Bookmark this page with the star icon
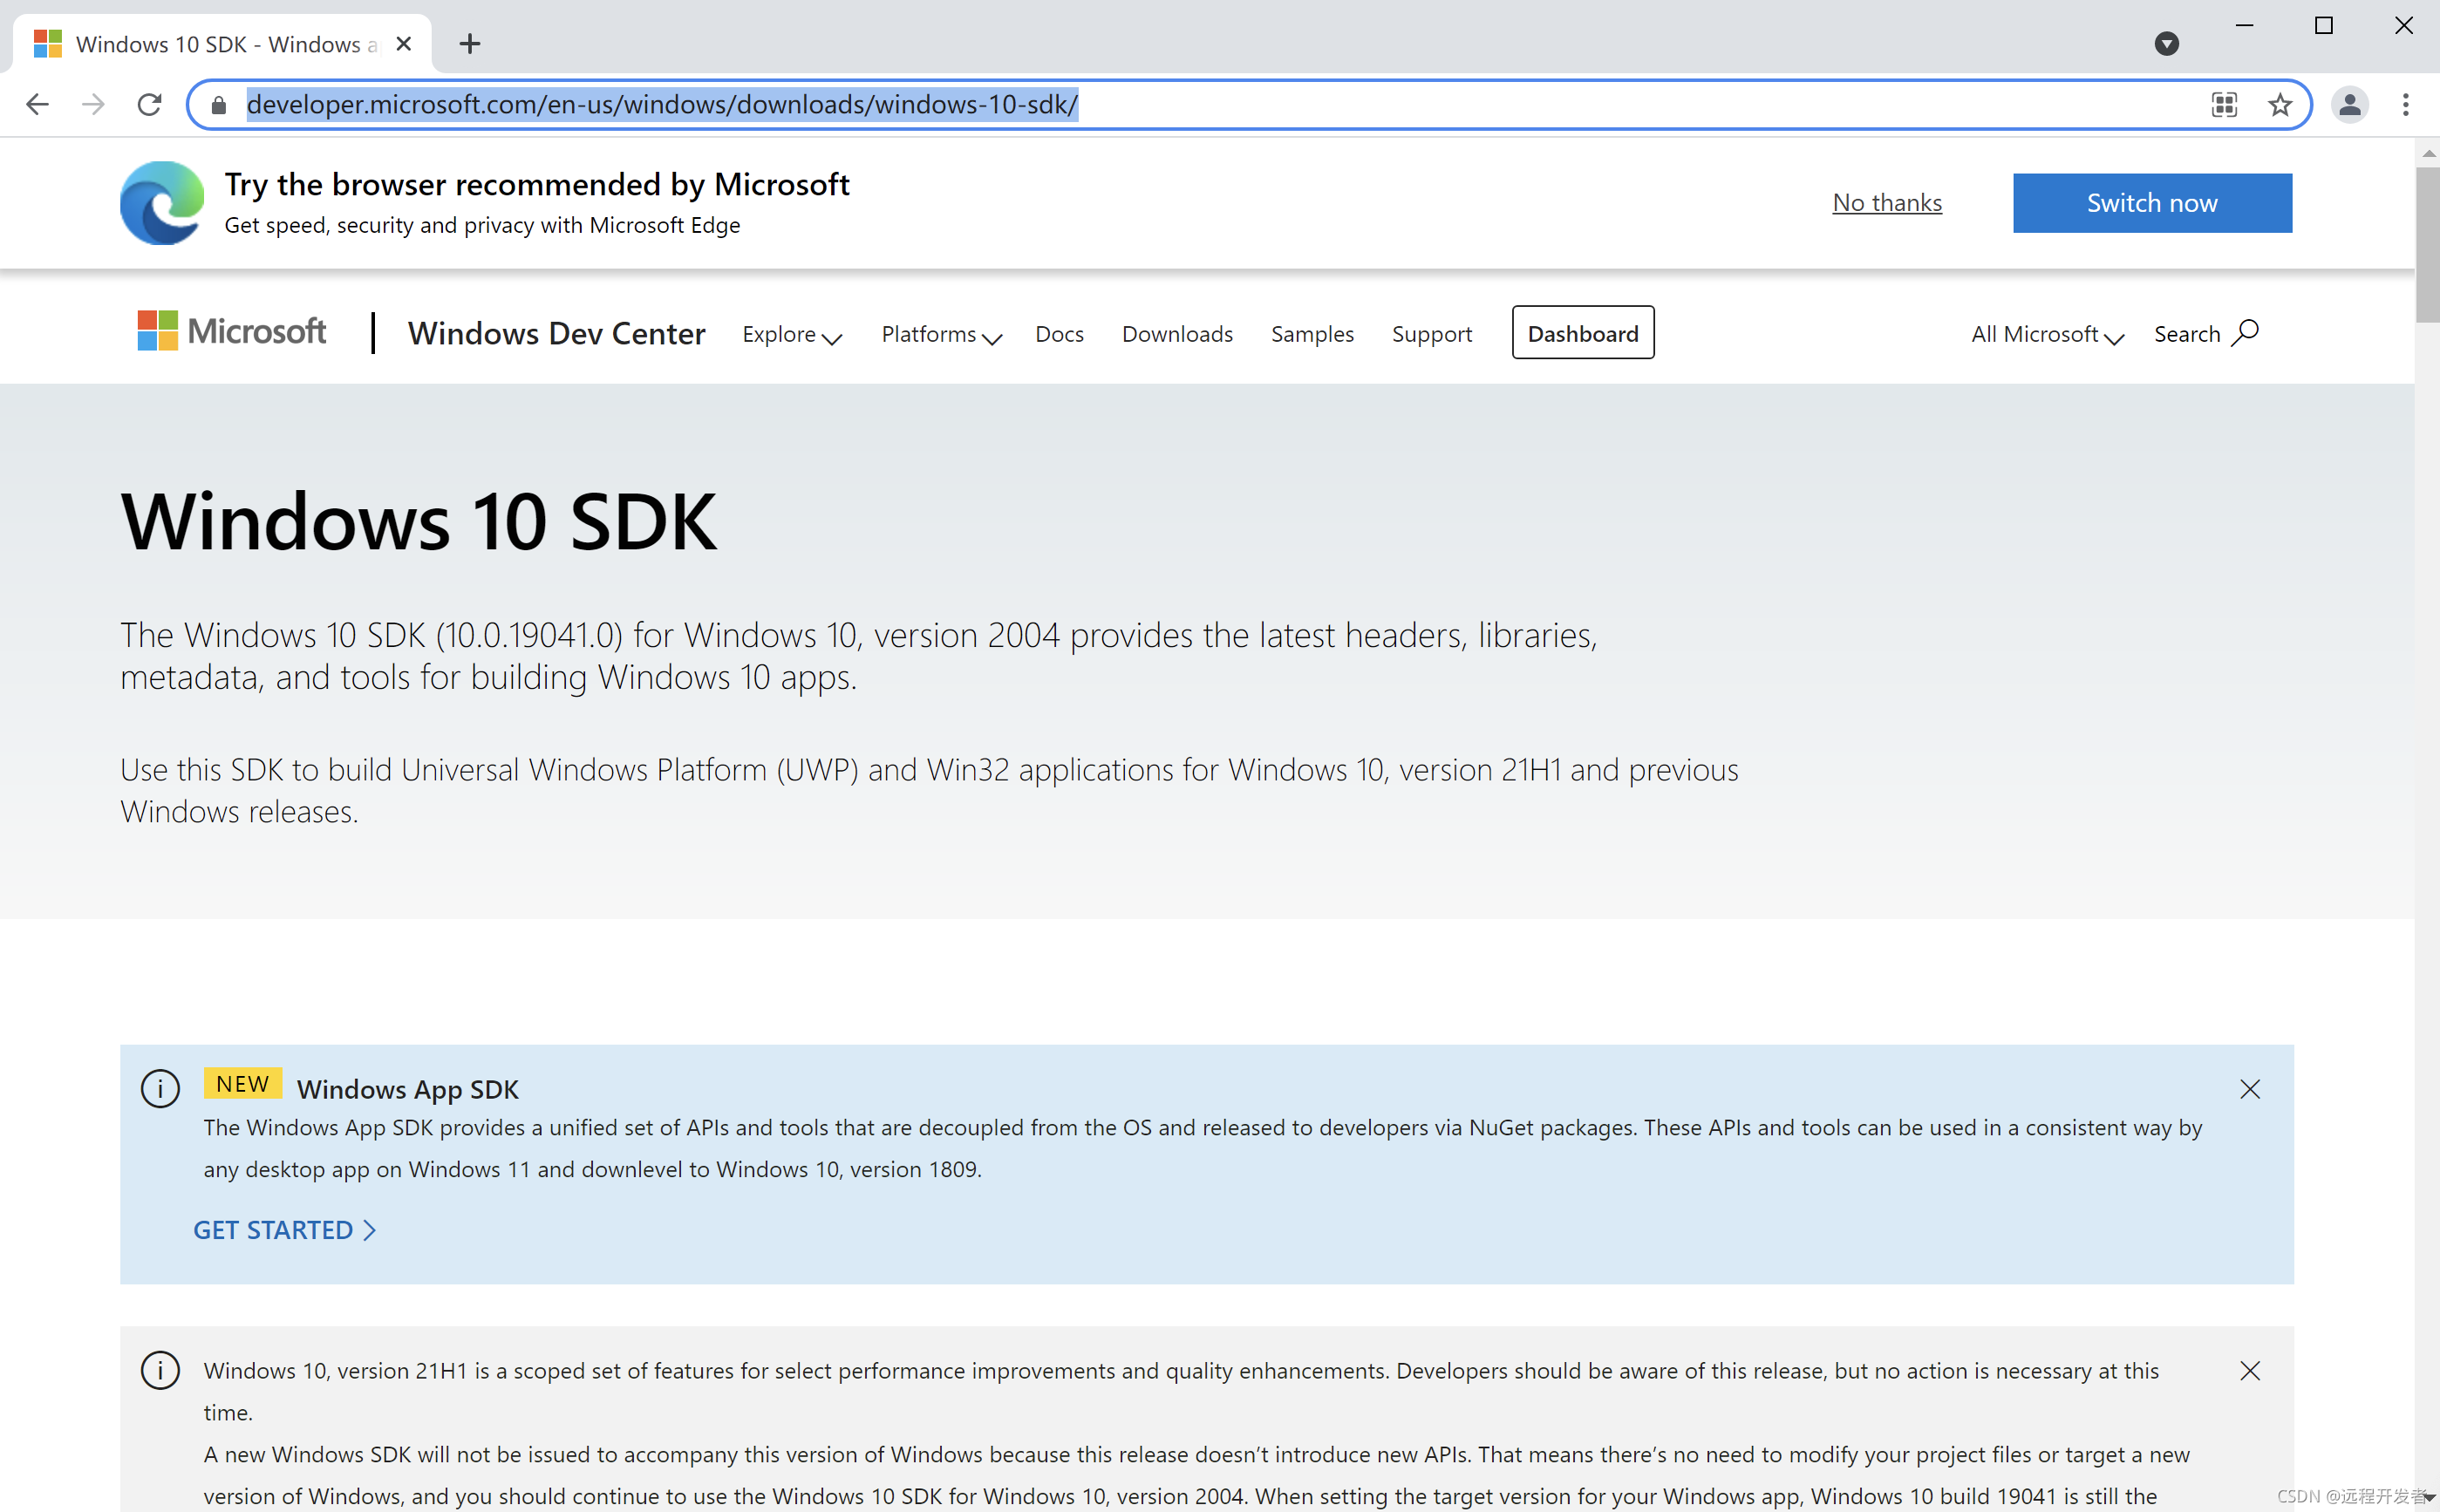This screenshot has width=2440, height=1512. 2280,104
